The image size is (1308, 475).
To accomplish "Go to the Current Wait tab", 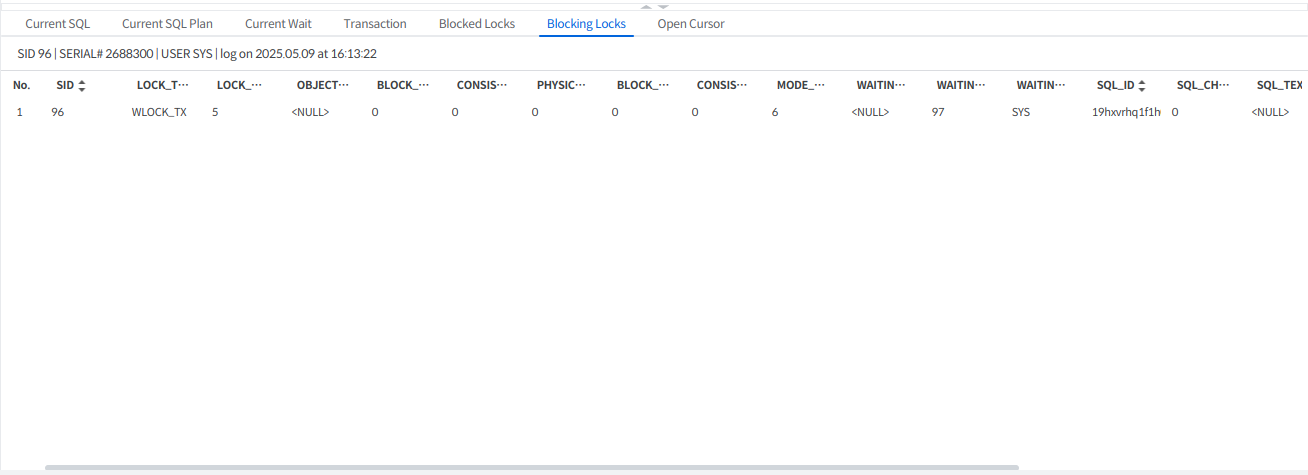I will coord(278,23).
